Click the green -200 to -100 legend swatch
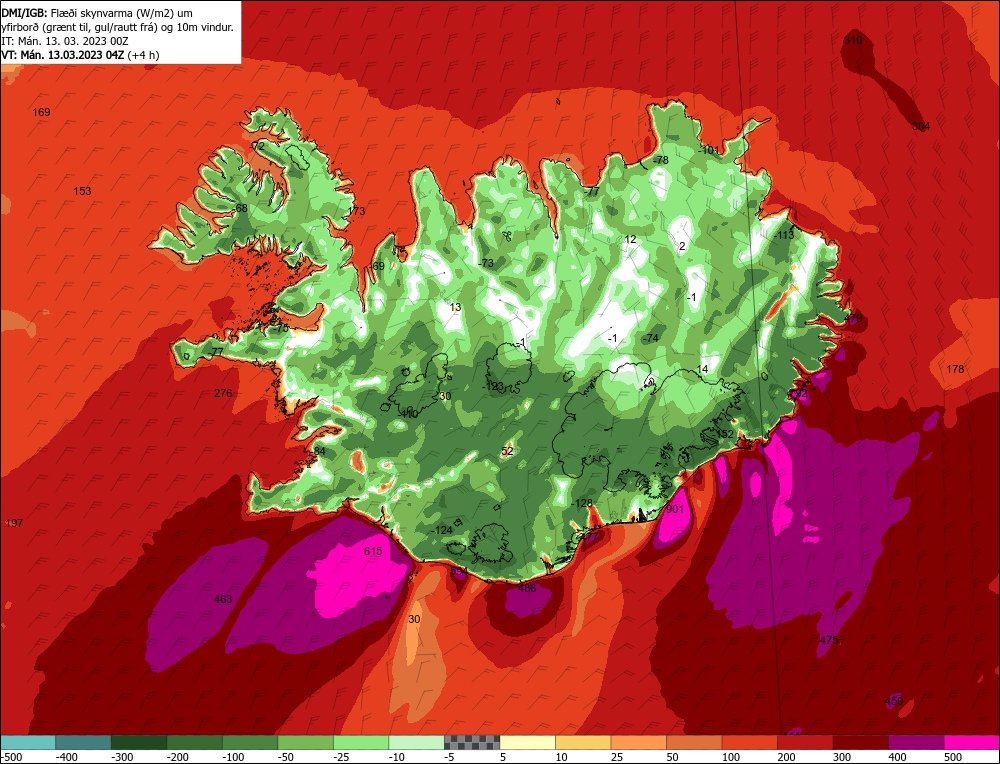Image resolution: width=1000 pixels, height=764 pixels. coord(195,742)
